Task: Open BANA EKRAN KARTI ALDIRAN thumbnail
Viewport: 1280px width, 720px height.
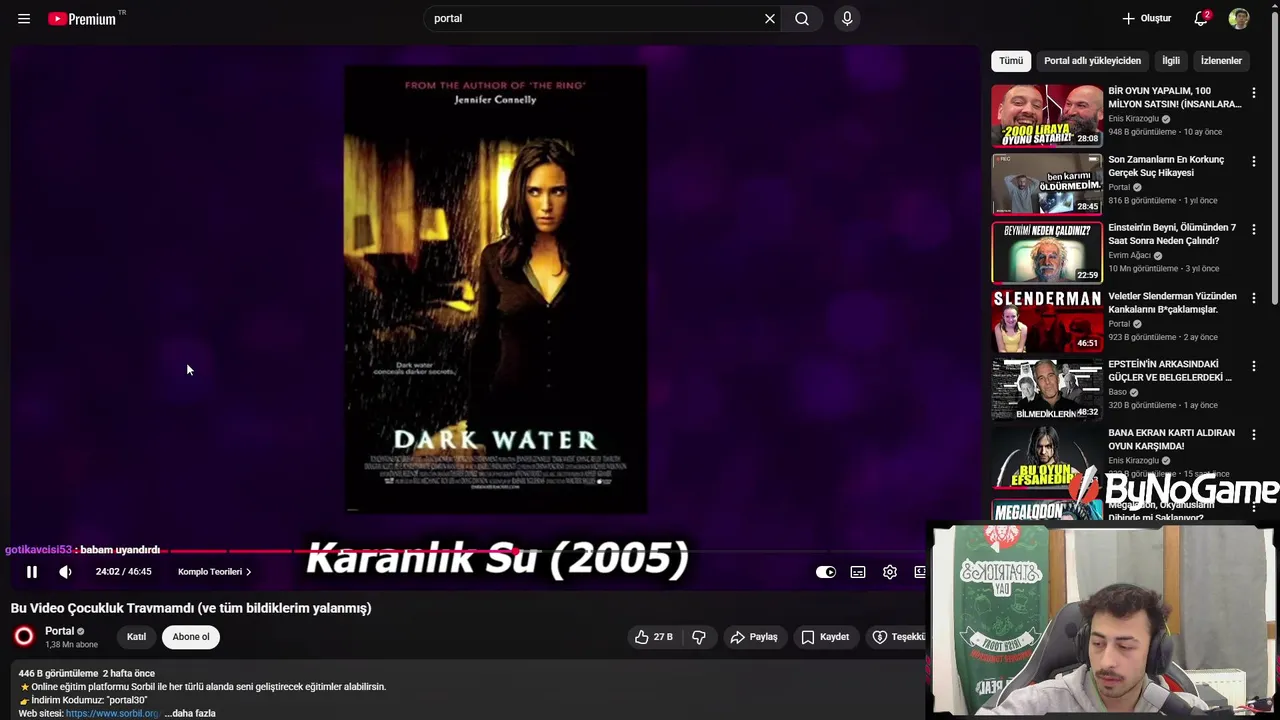Action: tap(1047, 458)
